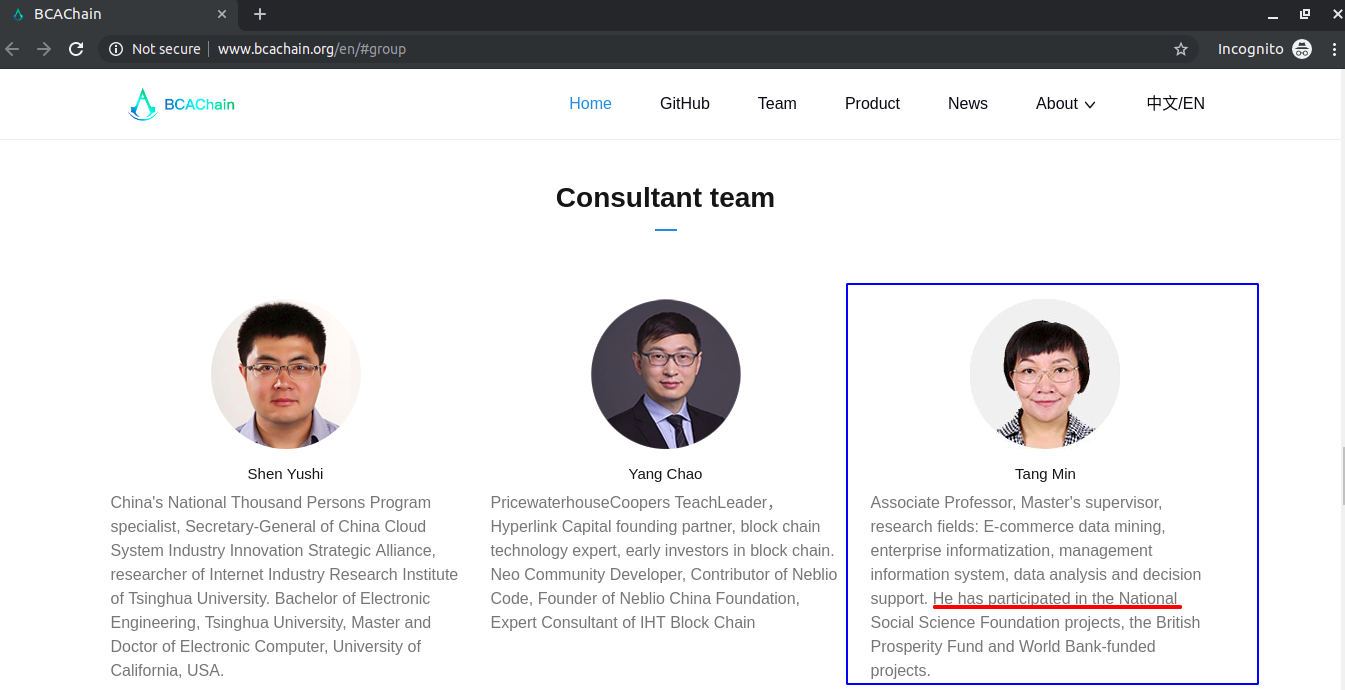Viewport: 1345px width, 690px height.
Task: Click Tang Min's profile photo
Action: click(x=1045, y=374)
